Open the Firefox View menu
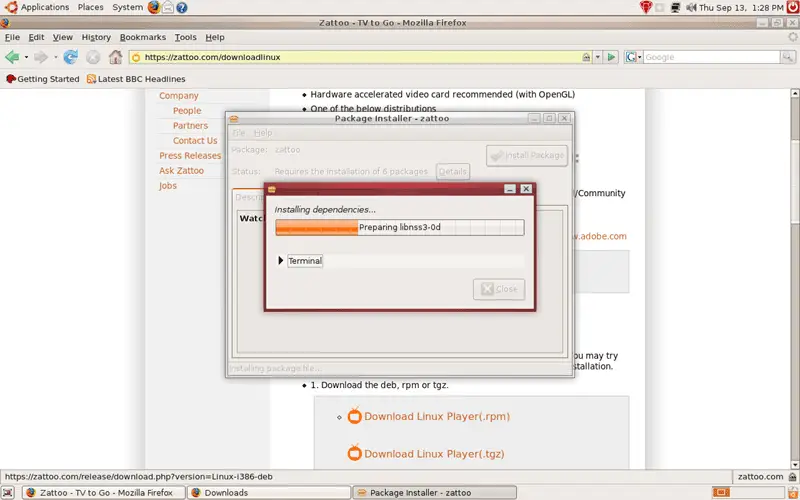The width and height of the screenshot is (800, 500). click(63, 37)
